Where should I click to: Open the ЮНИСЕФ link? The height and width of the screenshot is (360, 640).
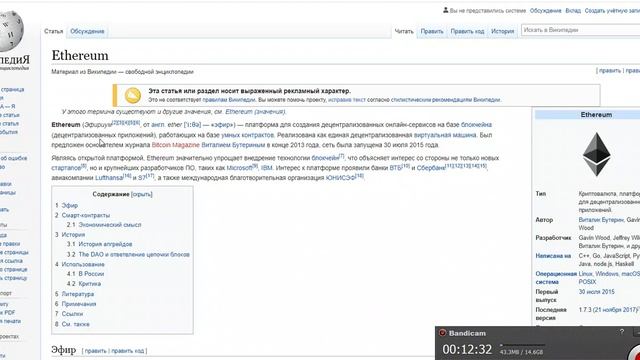click(340, 178)
